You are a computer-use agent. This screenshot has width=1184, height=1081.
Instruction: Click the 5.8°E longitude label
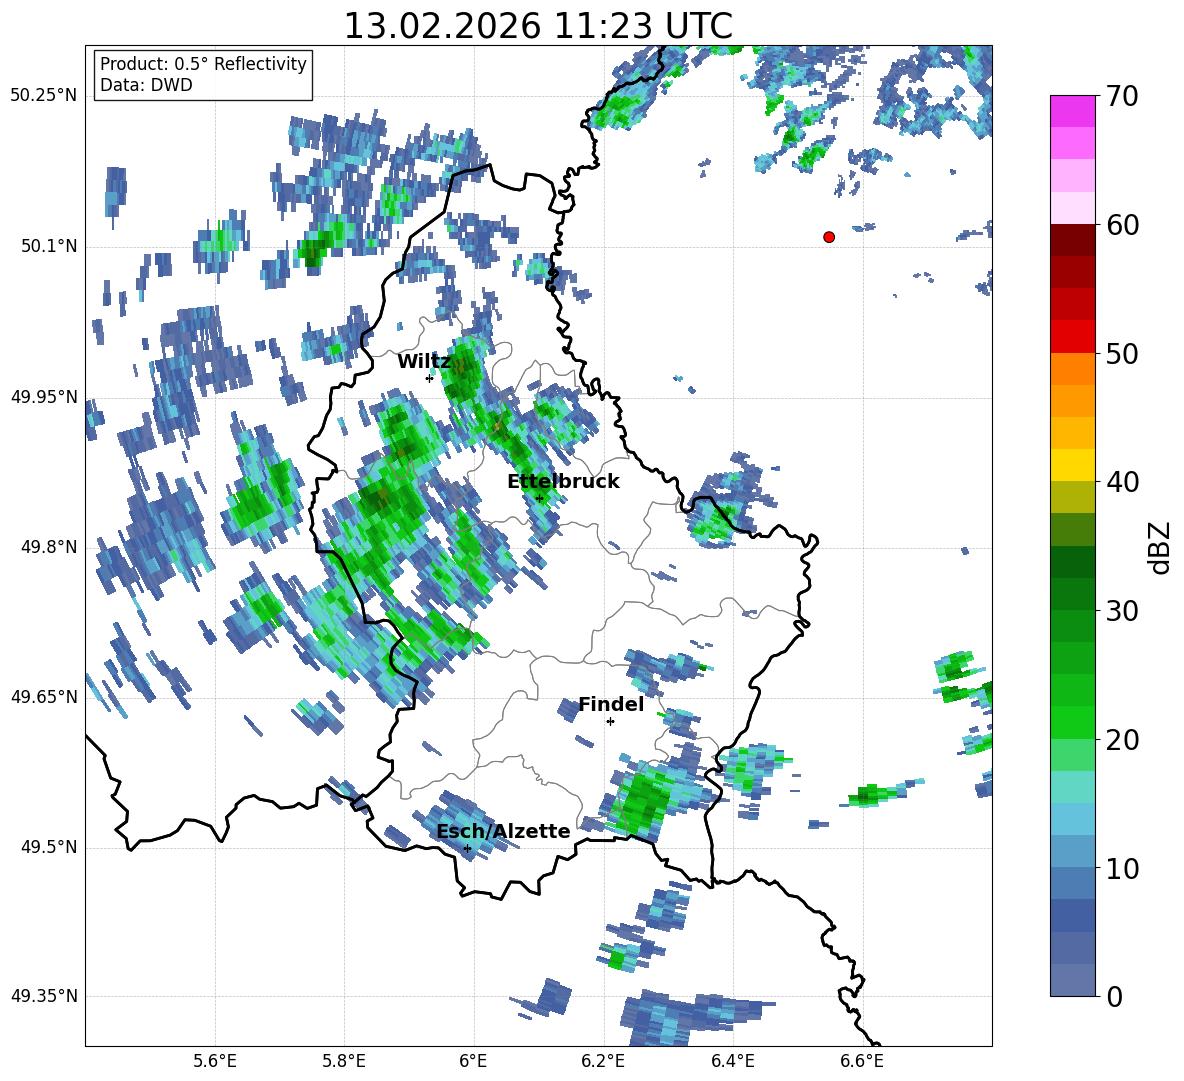tap(344, 1062)
